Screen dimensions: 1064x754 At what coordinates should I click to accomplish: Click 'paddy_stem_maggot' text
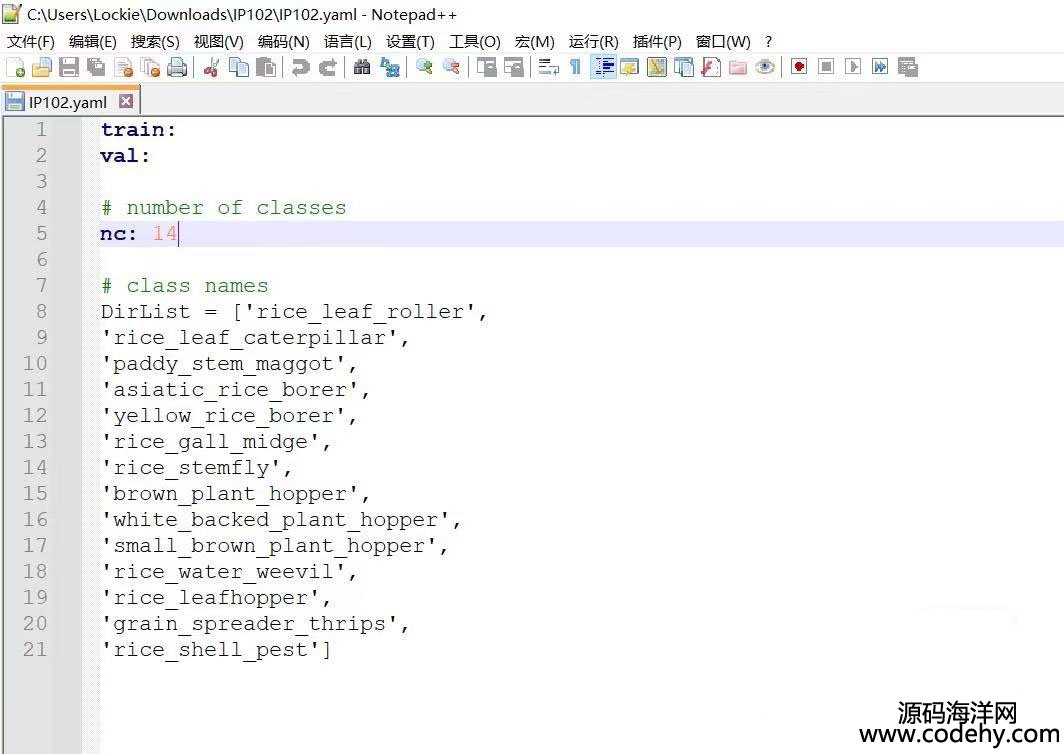(223, 364)
